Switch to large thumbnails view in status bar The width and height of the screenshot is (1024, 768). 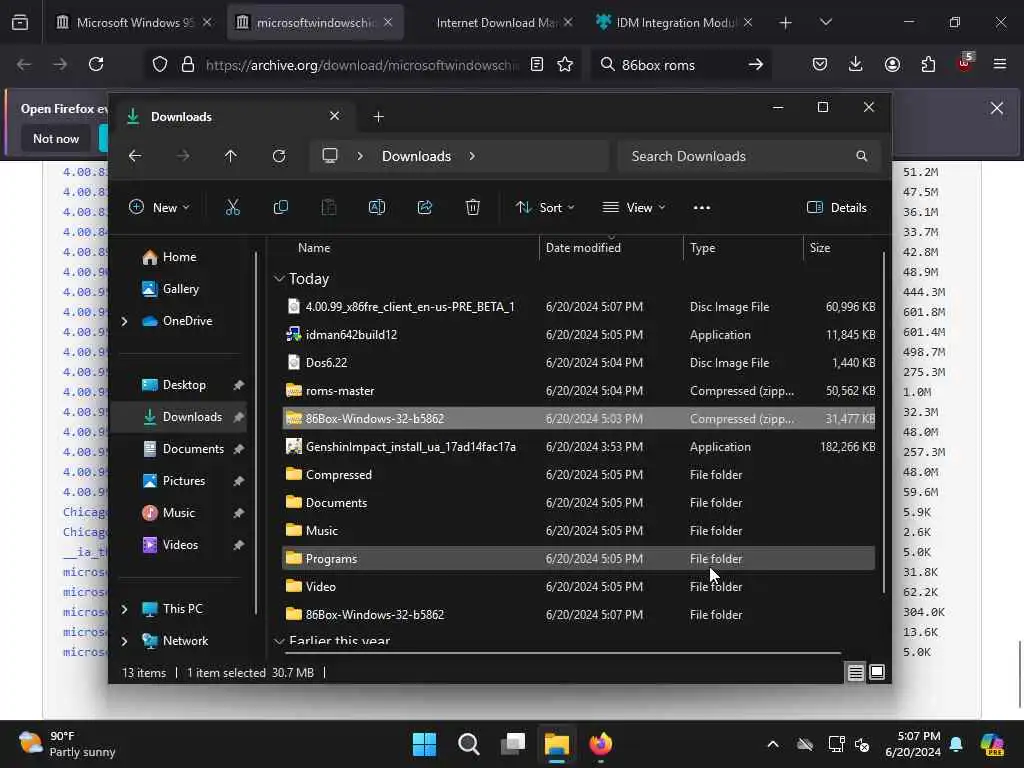pyautogui.click(x=877, y=672)
